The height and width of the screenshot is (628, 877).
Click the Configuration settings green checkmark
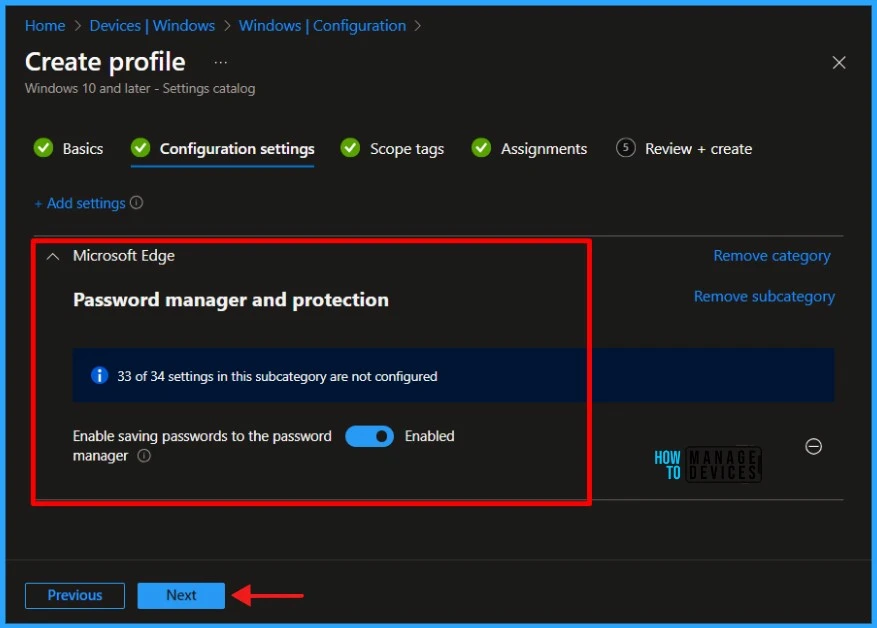(x=140, y=148)
